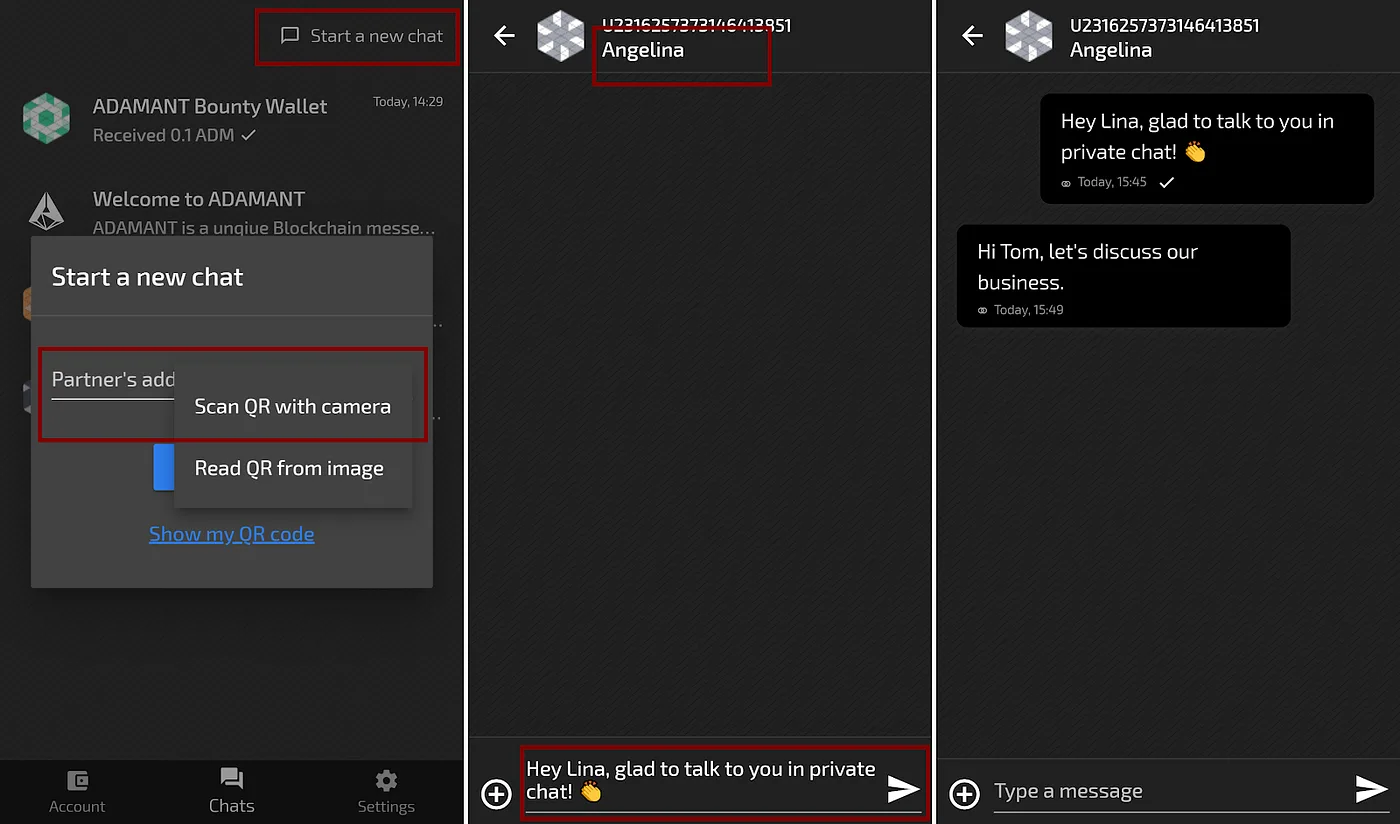Click the drafted Hey Lina message field

[702, 781]
